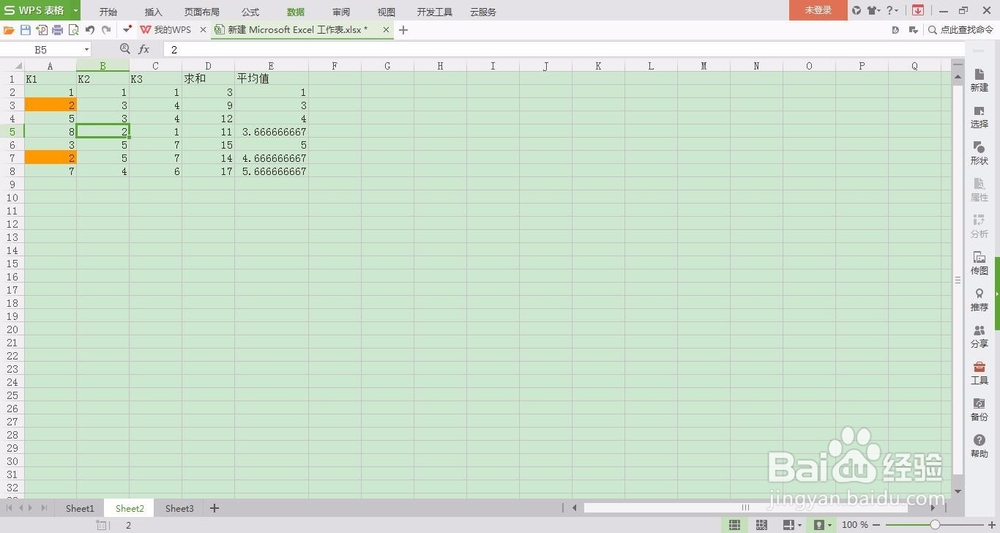Image resolution: width=1000 pixels, height=533 pixels.
Task: Open the insert function fx button
Action: pos(143,49)
